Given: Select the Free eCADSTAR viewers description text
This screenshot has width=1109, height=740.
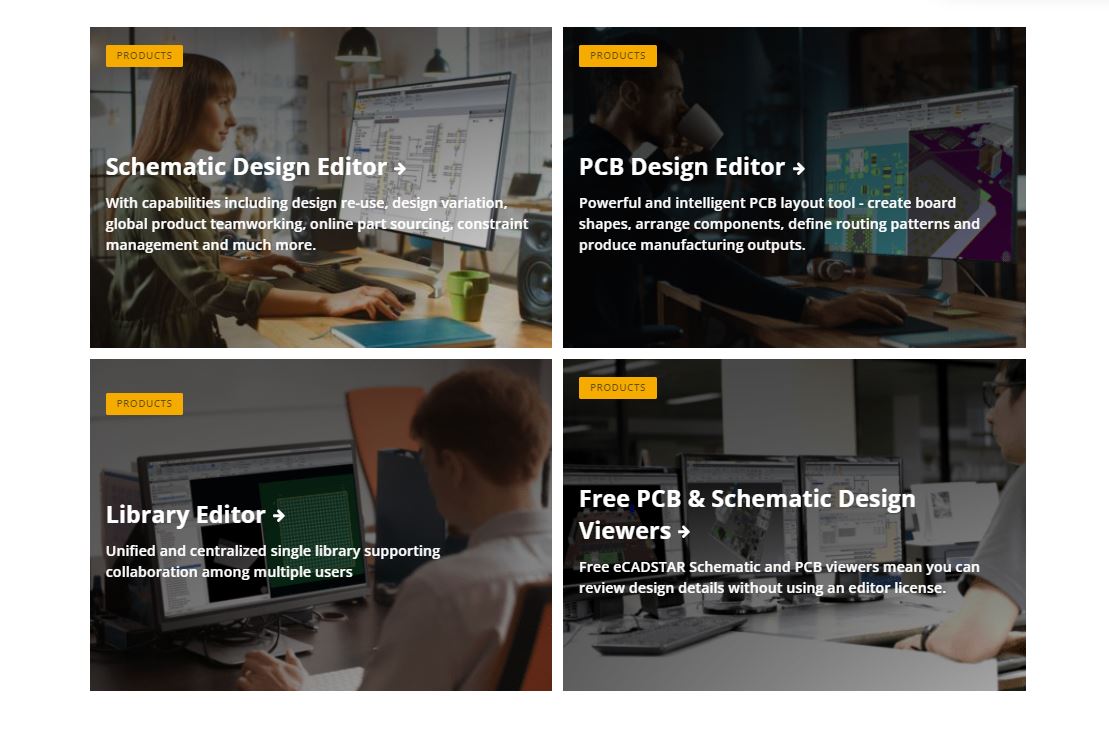Looking at the screenshot, I should pyautogui.click(x=779, y=577).
